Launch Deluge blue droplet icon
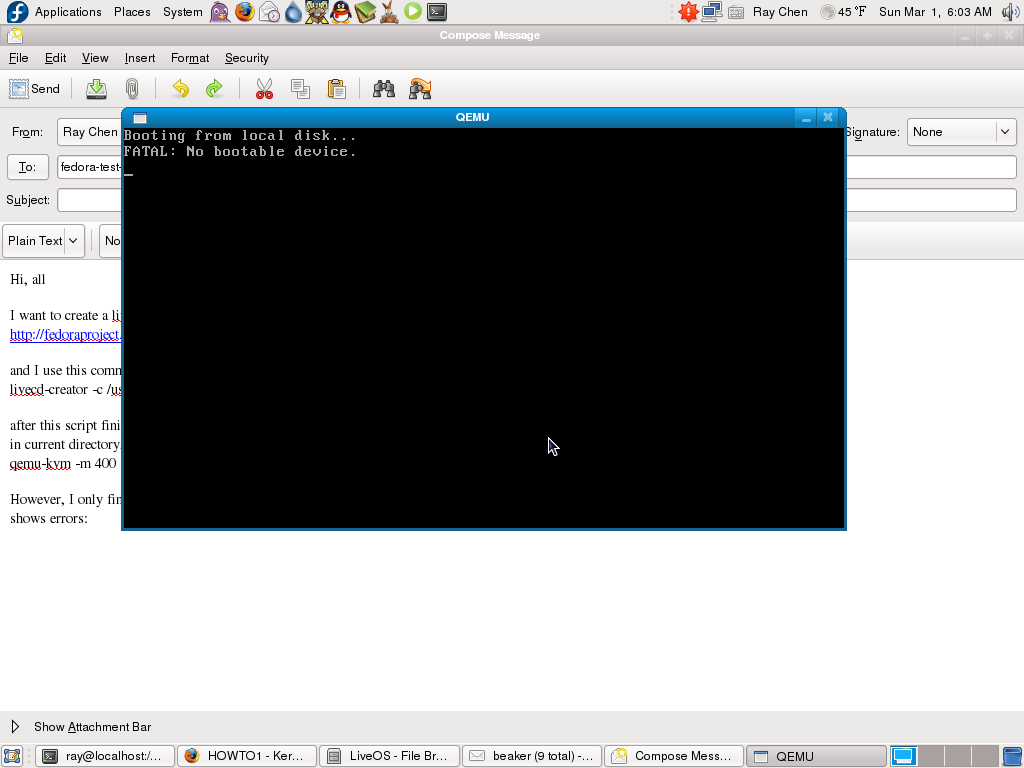Screen dimensions: 1024x768 [x=293, y=12]
